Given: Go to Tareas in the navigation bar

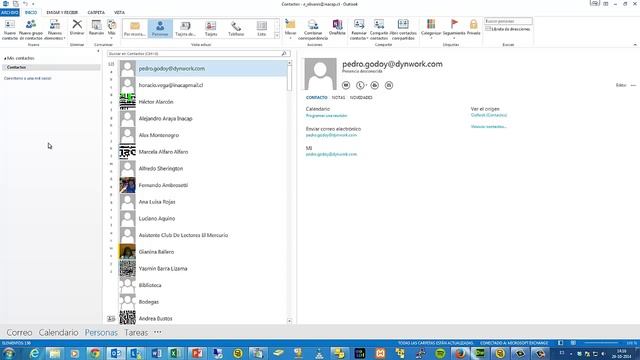Looking at the screenshot, I should 136,333.
